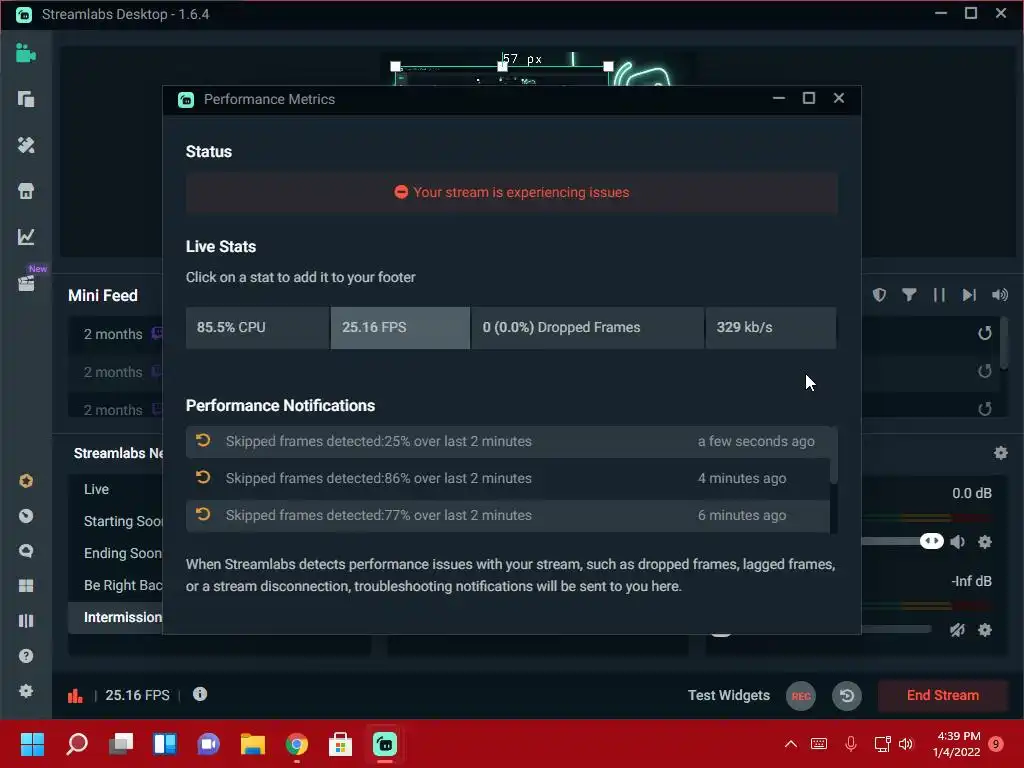1024x768 pixels.
Task: Click the 25.16 FPS footer stat
Action: tap(137, 696)
